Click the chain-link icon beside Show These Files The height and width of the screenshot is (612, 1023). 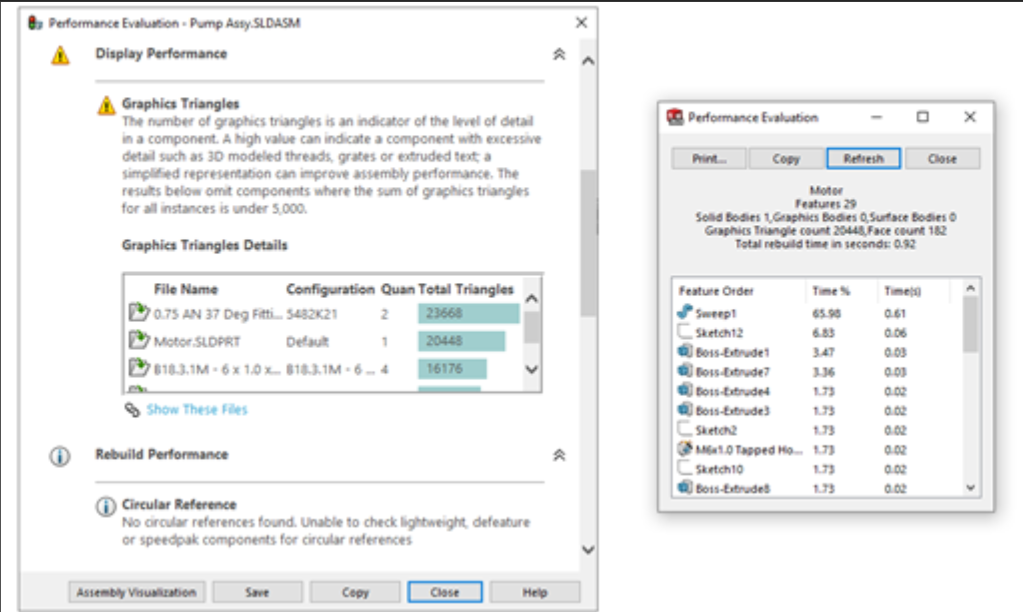[x=132, y=410]
